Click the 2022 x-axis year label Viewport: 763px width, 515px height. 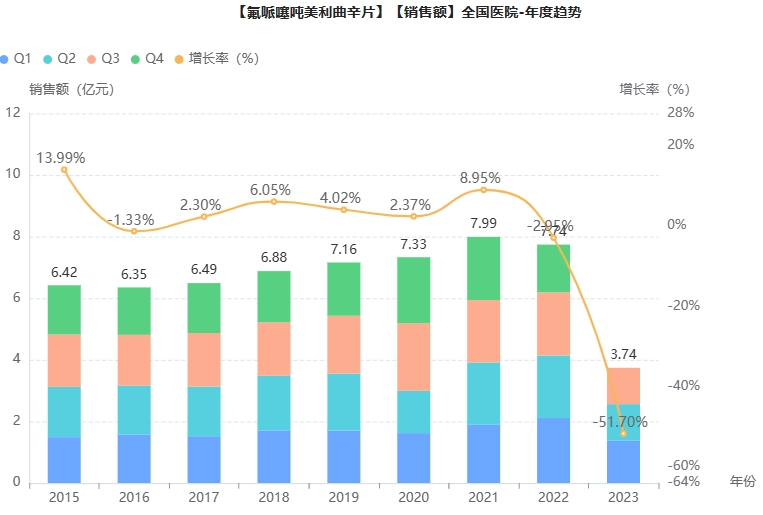[553, 497]
